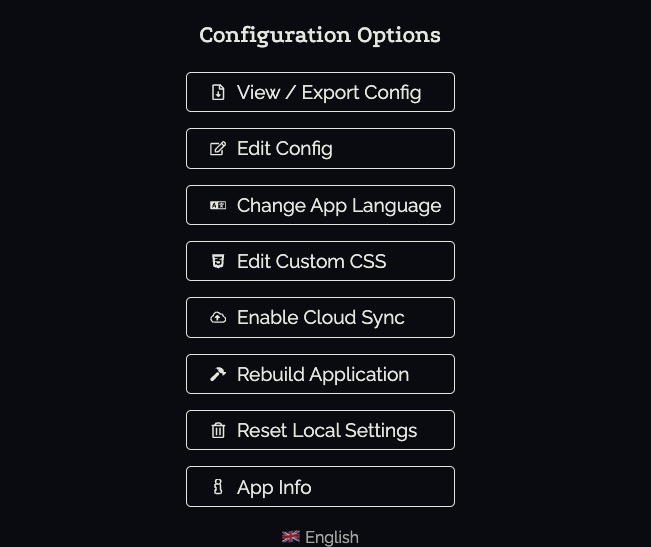The height and width of the screenshot is (547, 651).
Task: Click the cloud upload icon
Action: [218, 318]
